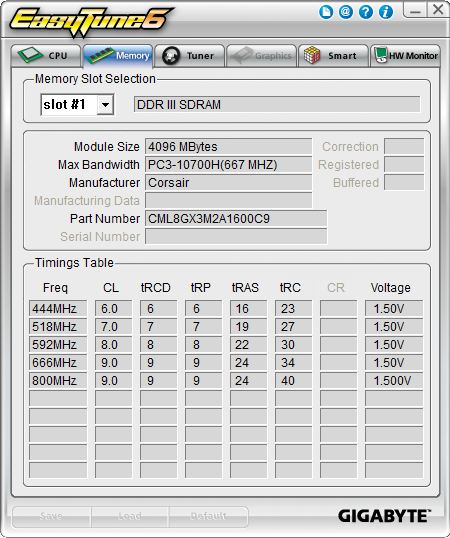
Task: Click tRC value 30
Action: coord(293,344)
